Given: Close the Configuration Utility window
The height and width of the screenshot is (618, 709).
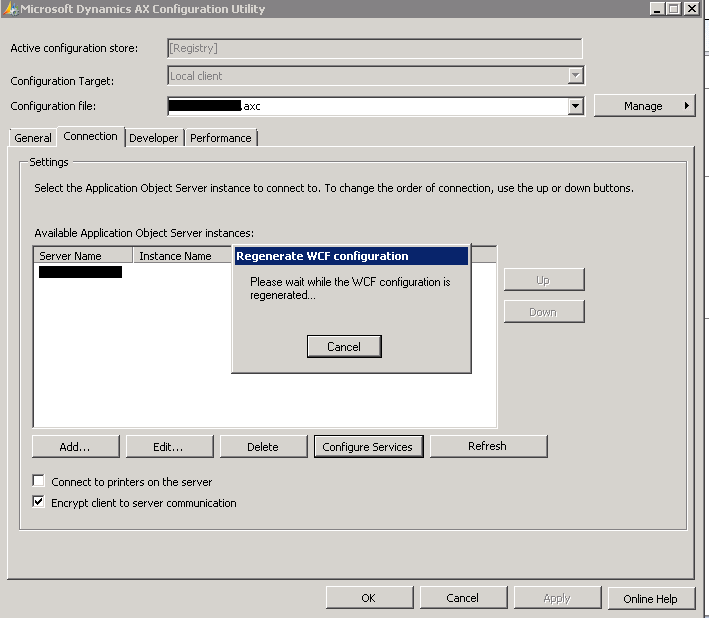Looking at the screenshot, I should pyautogui.click(x=692, y=9).
